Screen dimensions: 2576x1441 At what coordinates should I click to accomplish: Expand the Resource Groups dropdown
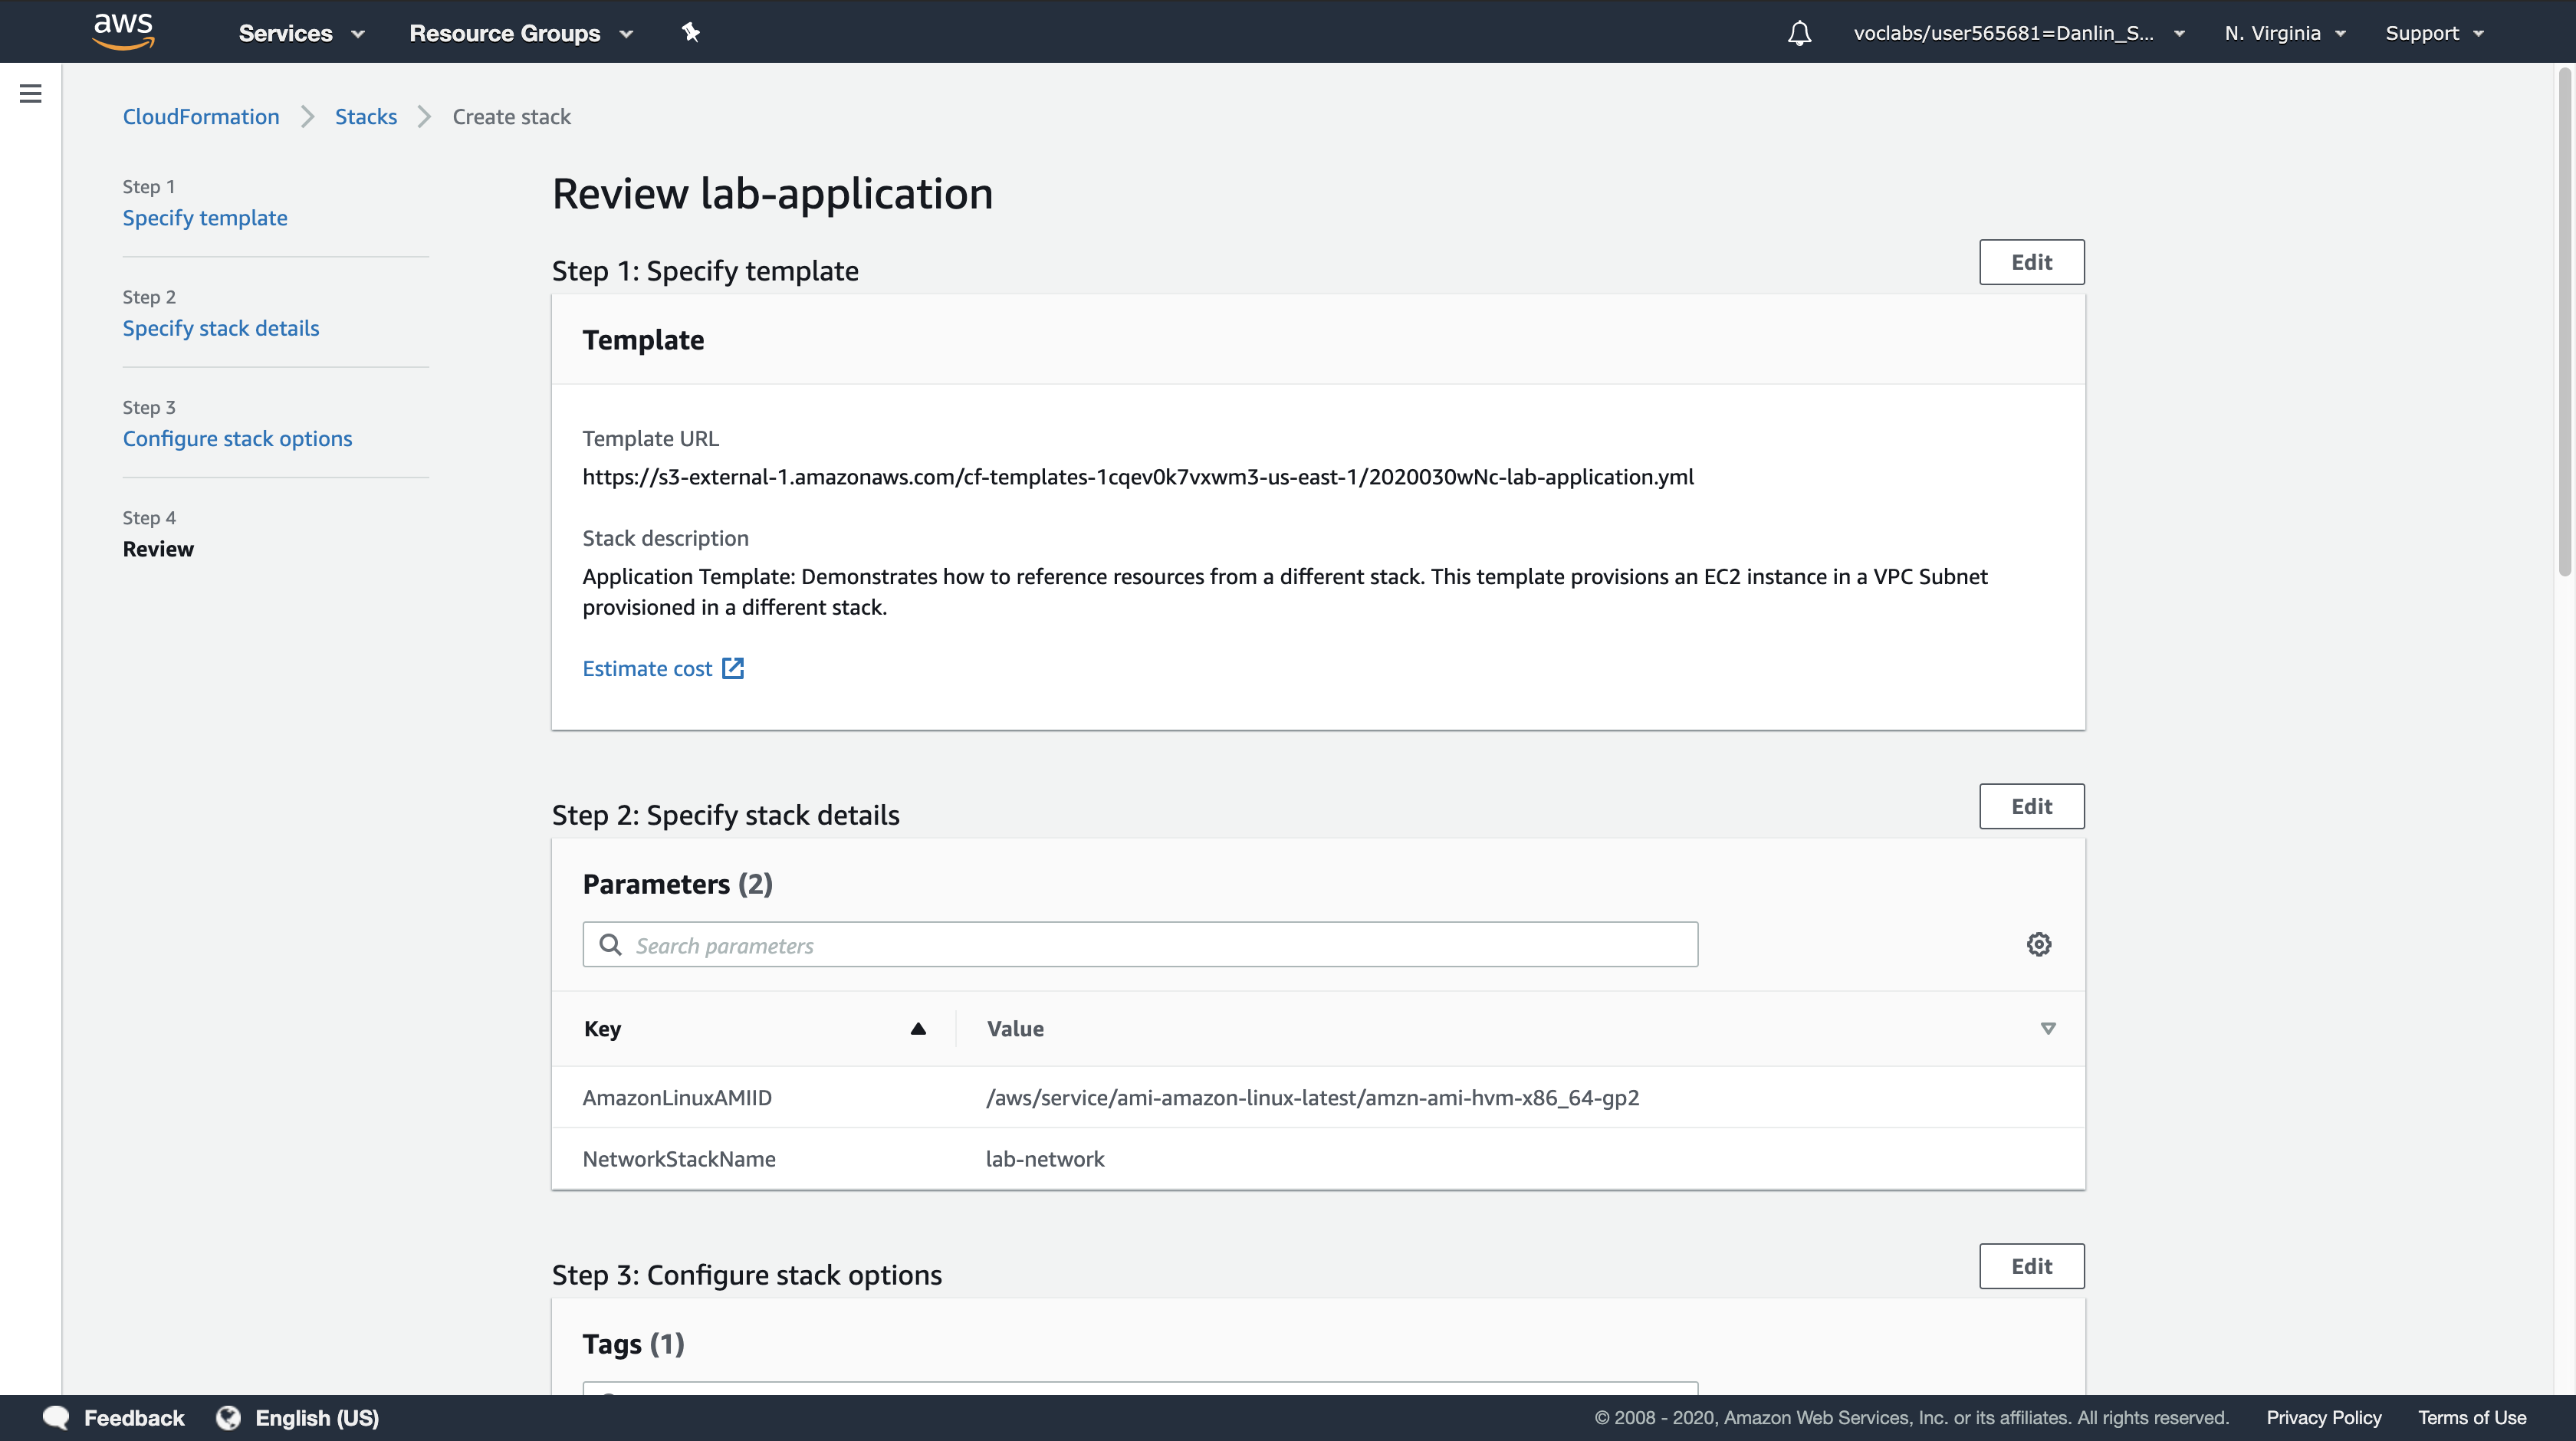(520, 33)
